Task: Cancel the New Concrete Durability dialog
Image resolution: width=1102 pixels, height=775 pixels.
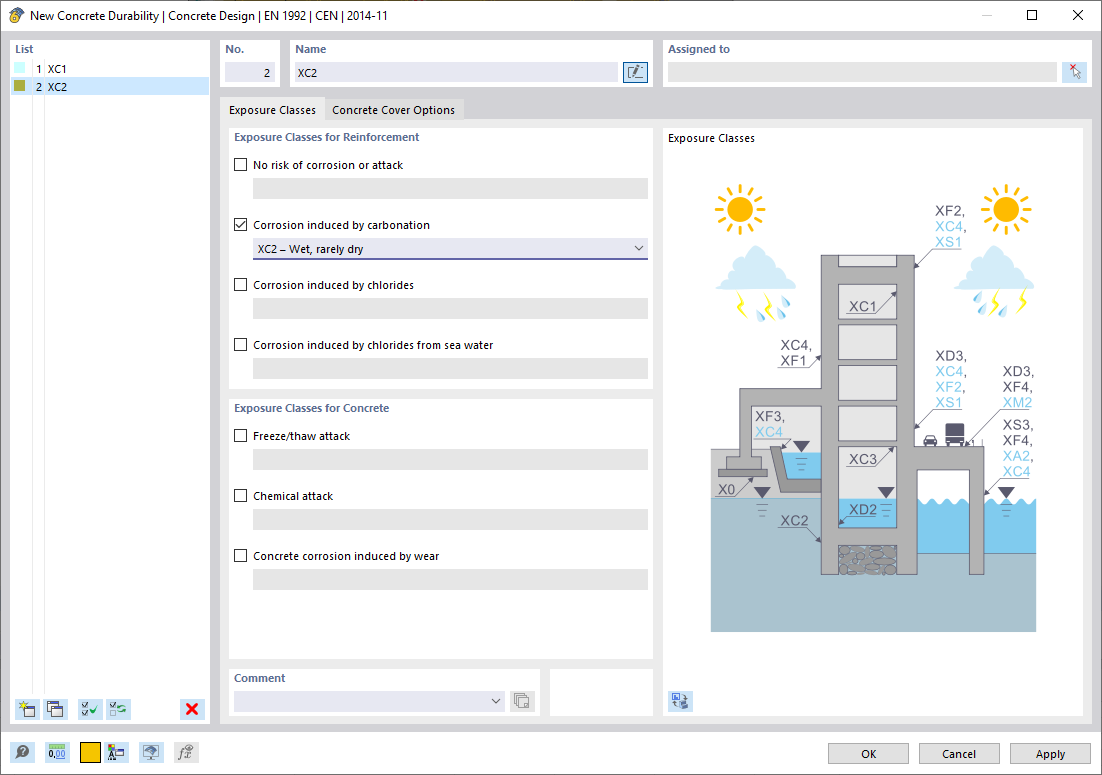Action: [958, 753]
